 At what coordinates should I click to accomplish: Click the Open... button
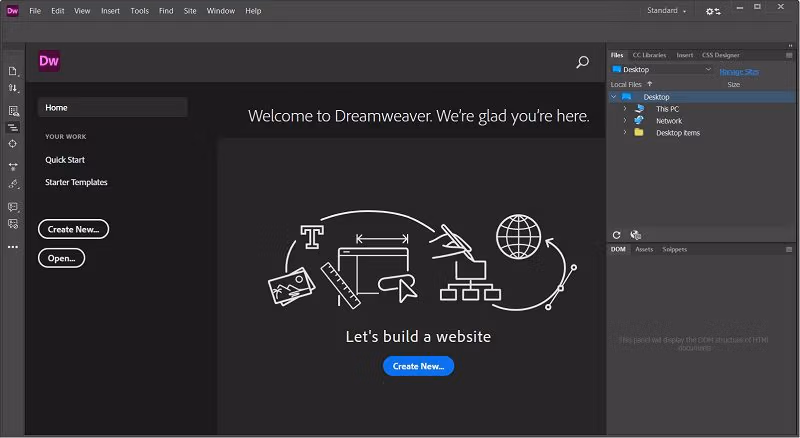coord(61,258)
